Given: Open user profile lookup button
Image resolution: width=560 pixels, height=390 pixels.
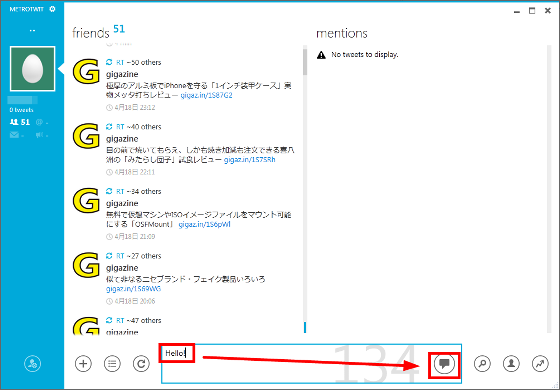Looking at the screenshot, I should [511, 364].
